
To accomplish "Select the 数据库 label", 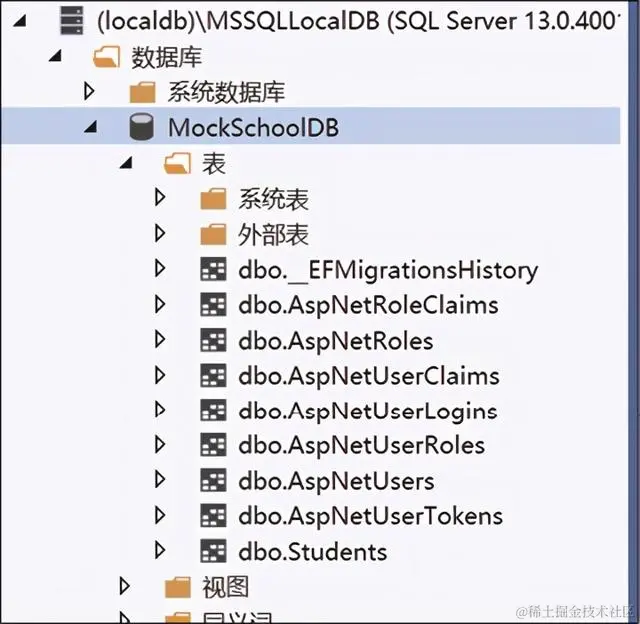I will tap(167, 57).
